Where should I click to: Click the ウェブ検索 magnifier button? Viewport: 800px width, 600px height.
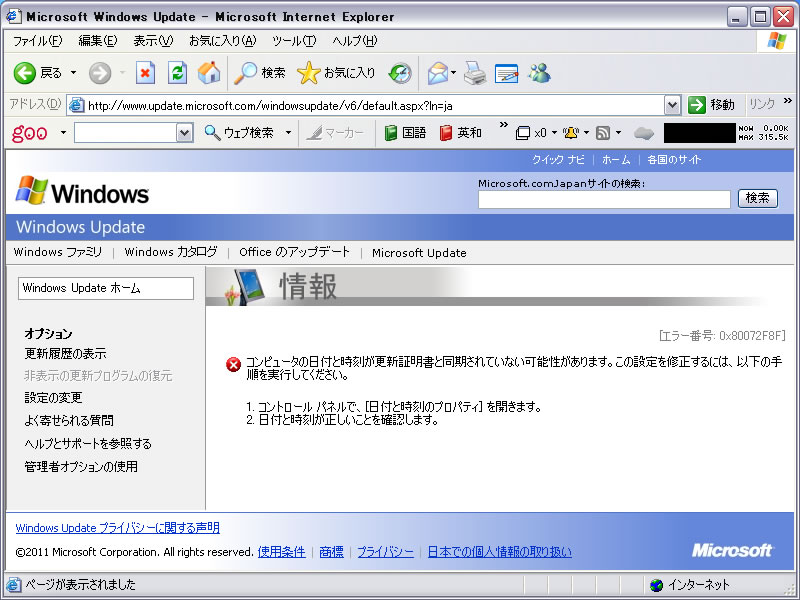239,133
